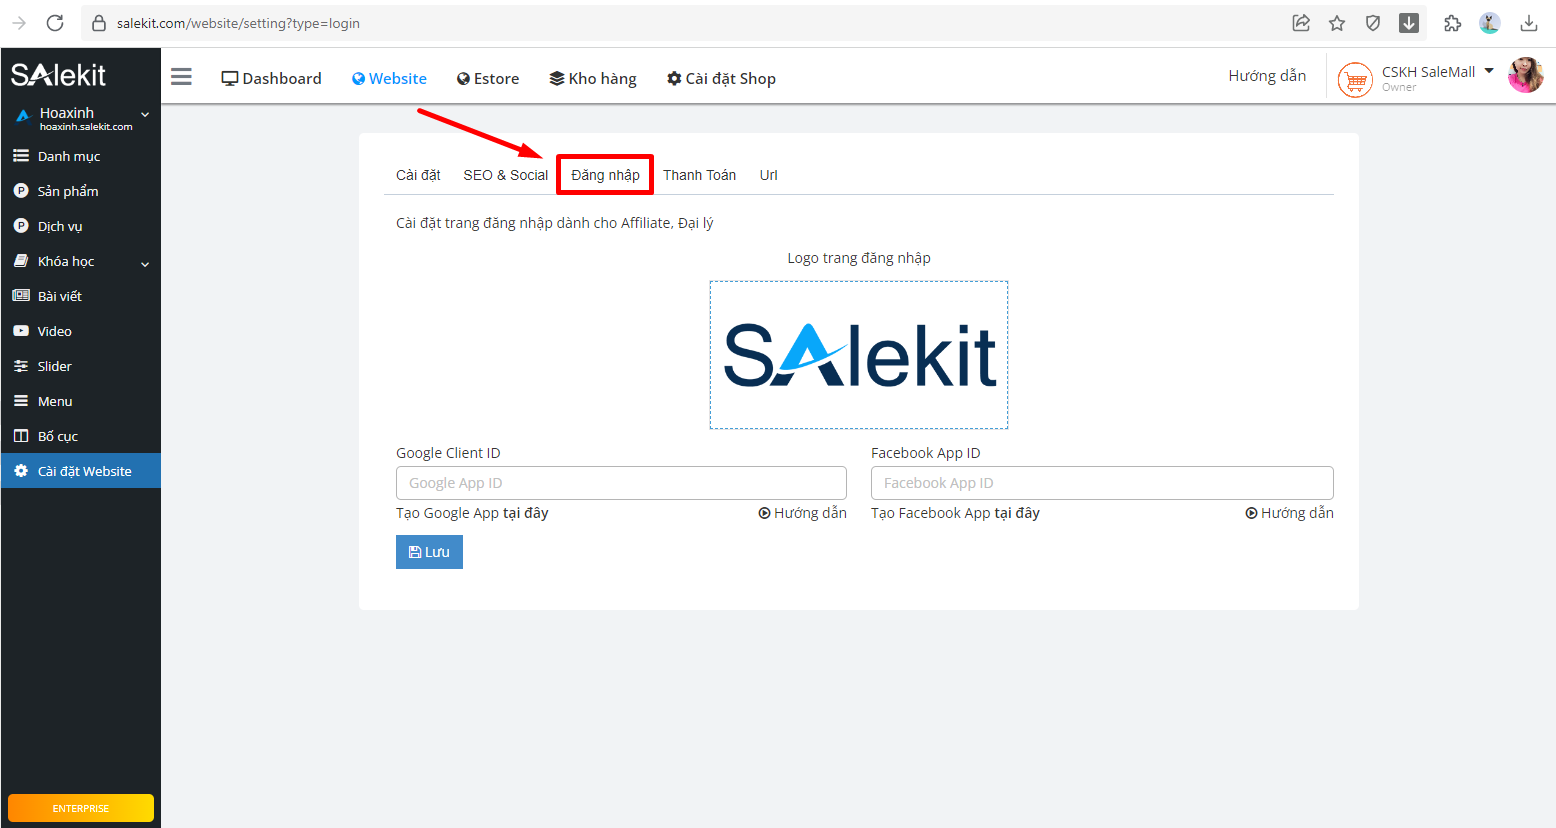Switch to the SEO & Social tab

click(505, 175)
